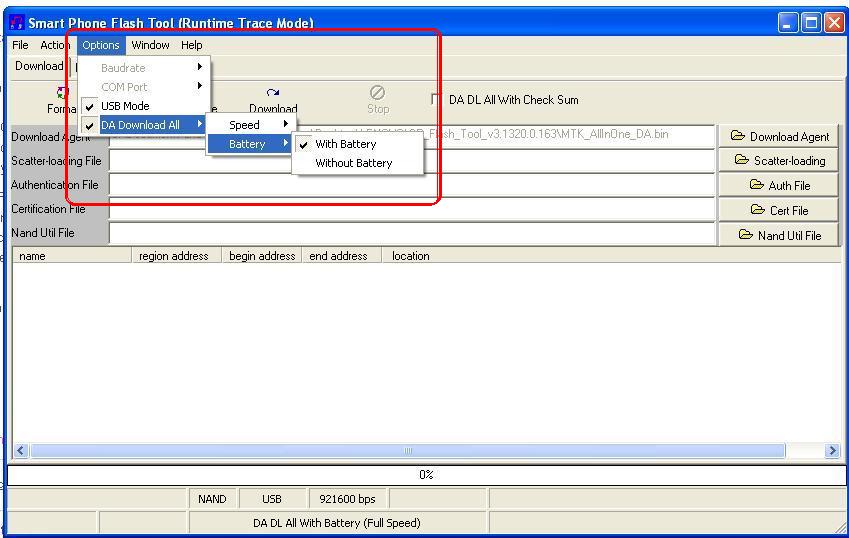
Task: Open the File menu
Action: [20, 45]
